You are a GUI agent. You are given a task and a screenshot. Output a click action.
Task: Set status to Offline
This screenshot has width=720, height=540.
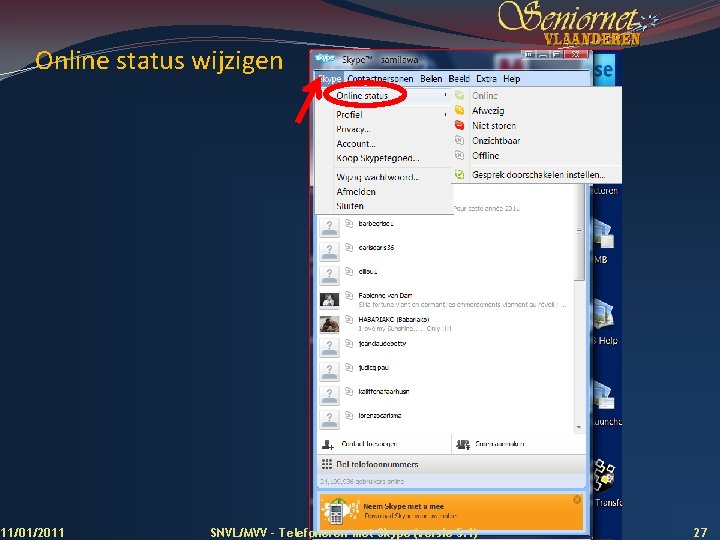(485, 156)
